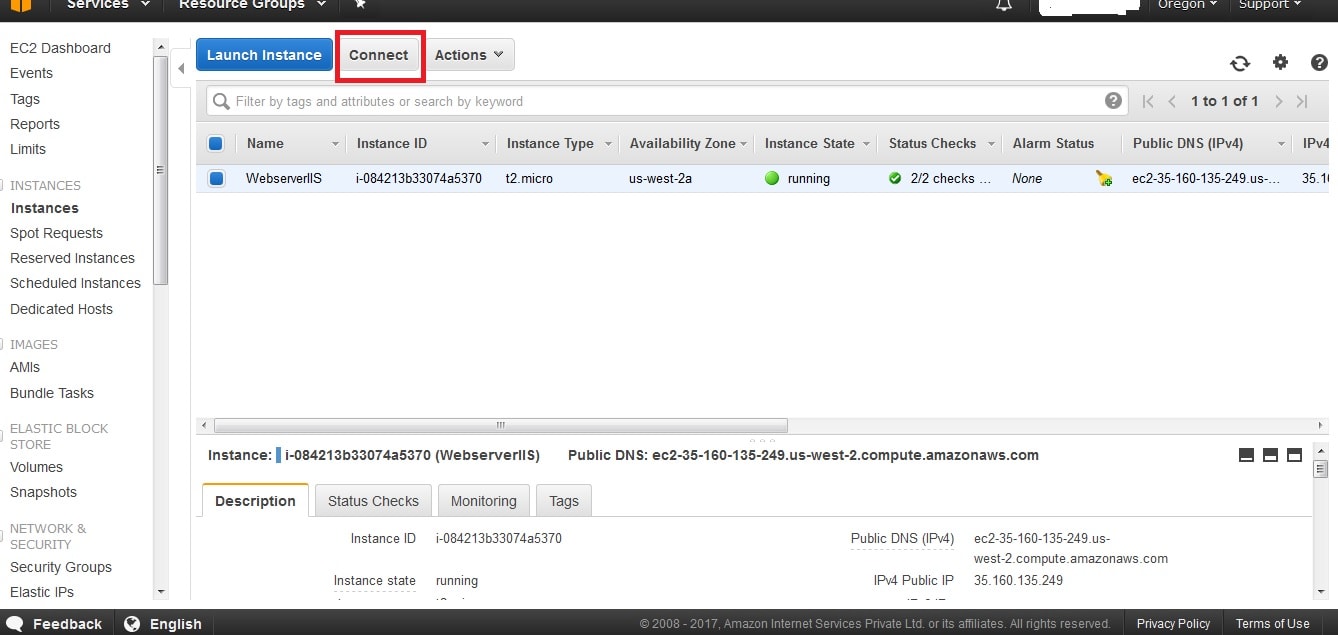Open Reserved Instances in sidebar
The height and width of the screenshot is (635, 1338).
click(72, 258)
